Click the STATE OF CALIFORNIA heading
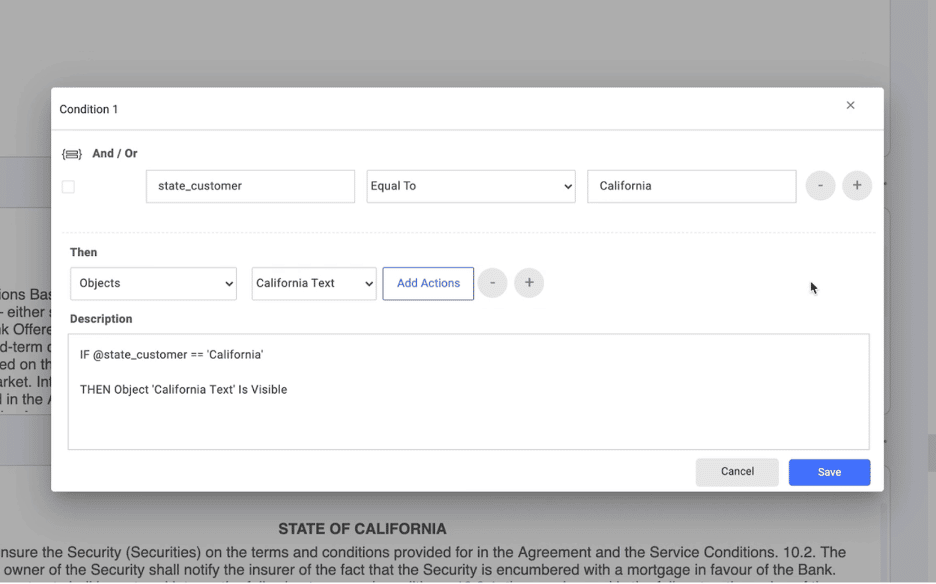 pyautogui.click(x=362, y=529)
